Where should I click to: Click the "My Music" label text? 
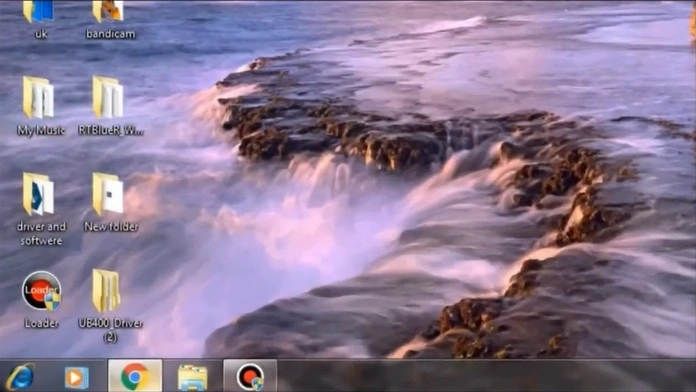pos(41,131)
